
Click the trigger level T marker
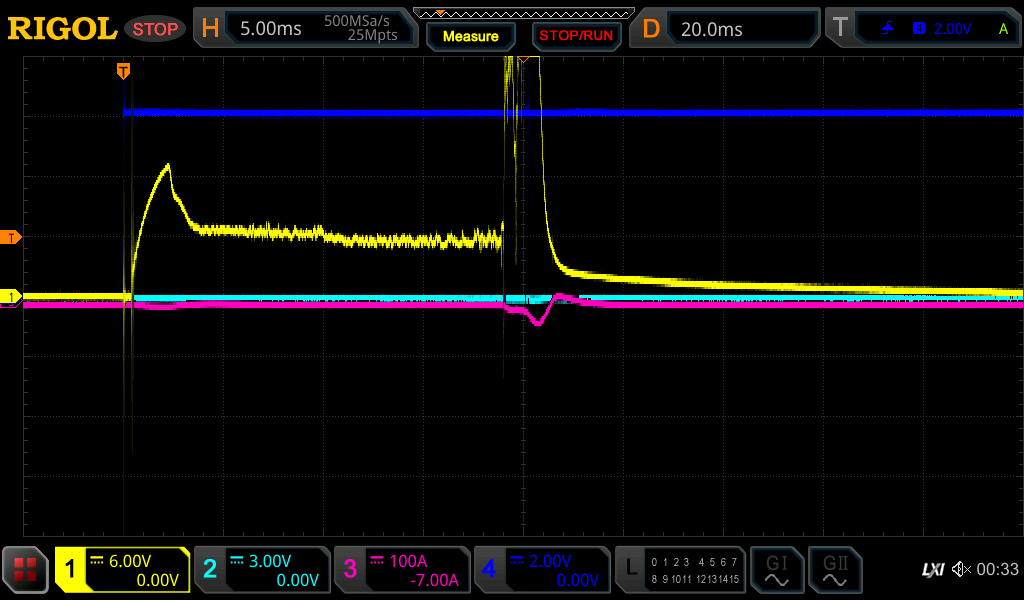click(13, 237)
